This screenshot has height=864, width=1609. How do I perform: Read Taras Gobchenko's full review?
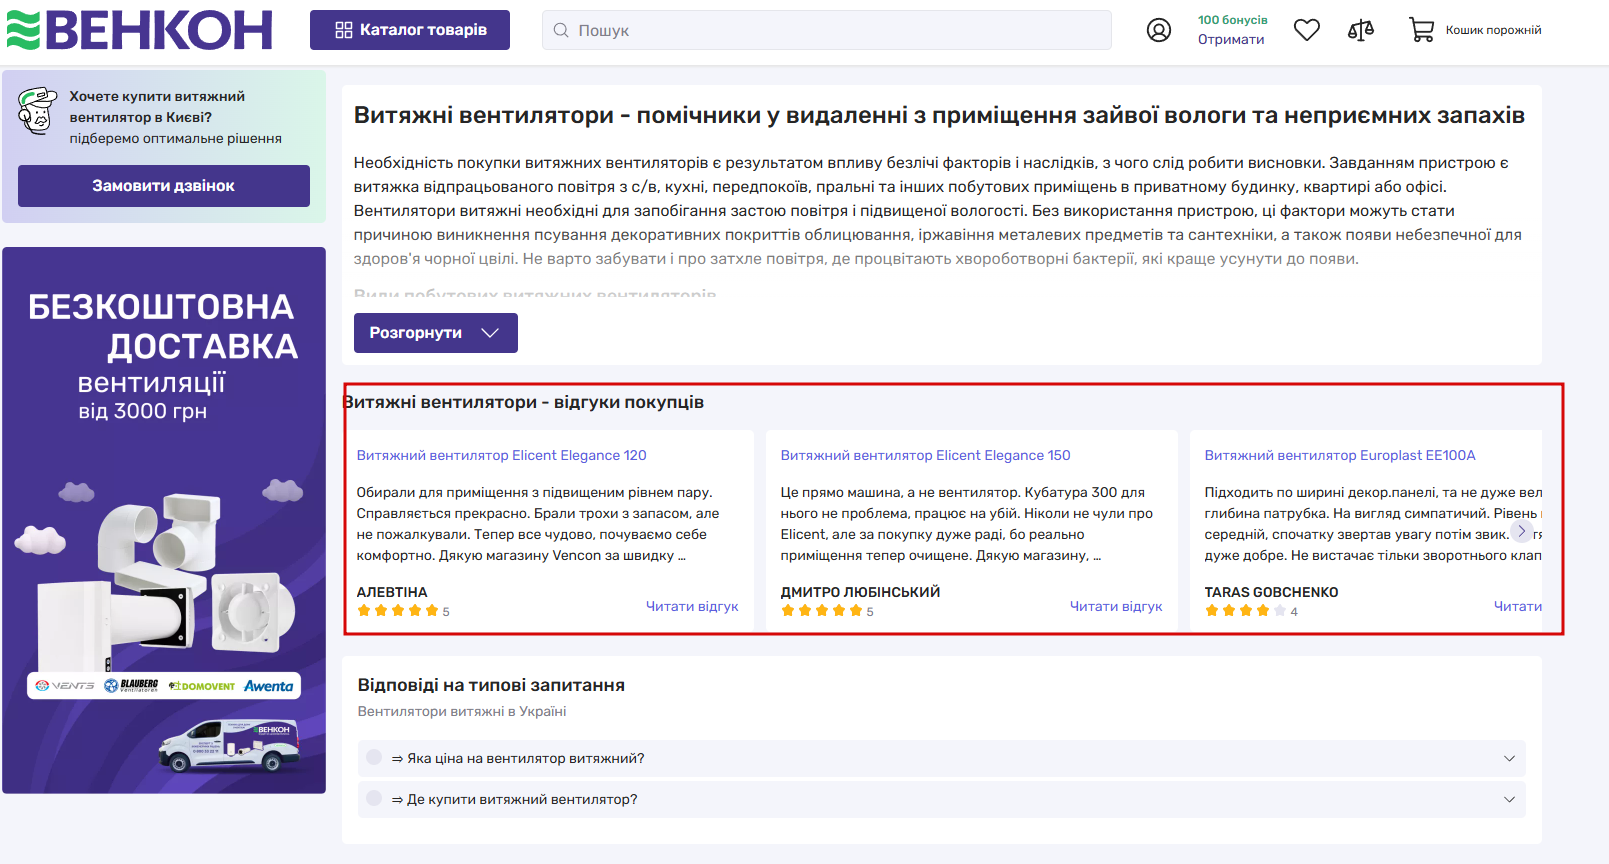click(x=1518, y=606)
